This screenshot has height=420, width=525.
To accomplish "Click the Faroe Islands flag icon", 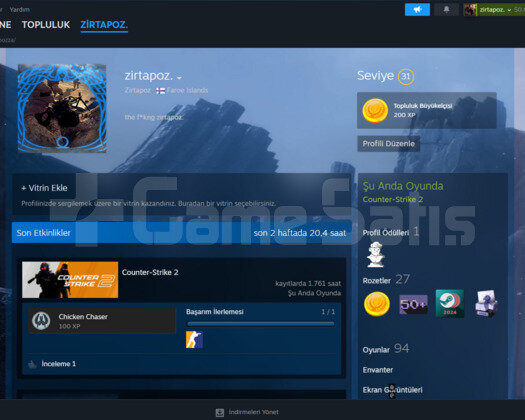I will [160, 90].
